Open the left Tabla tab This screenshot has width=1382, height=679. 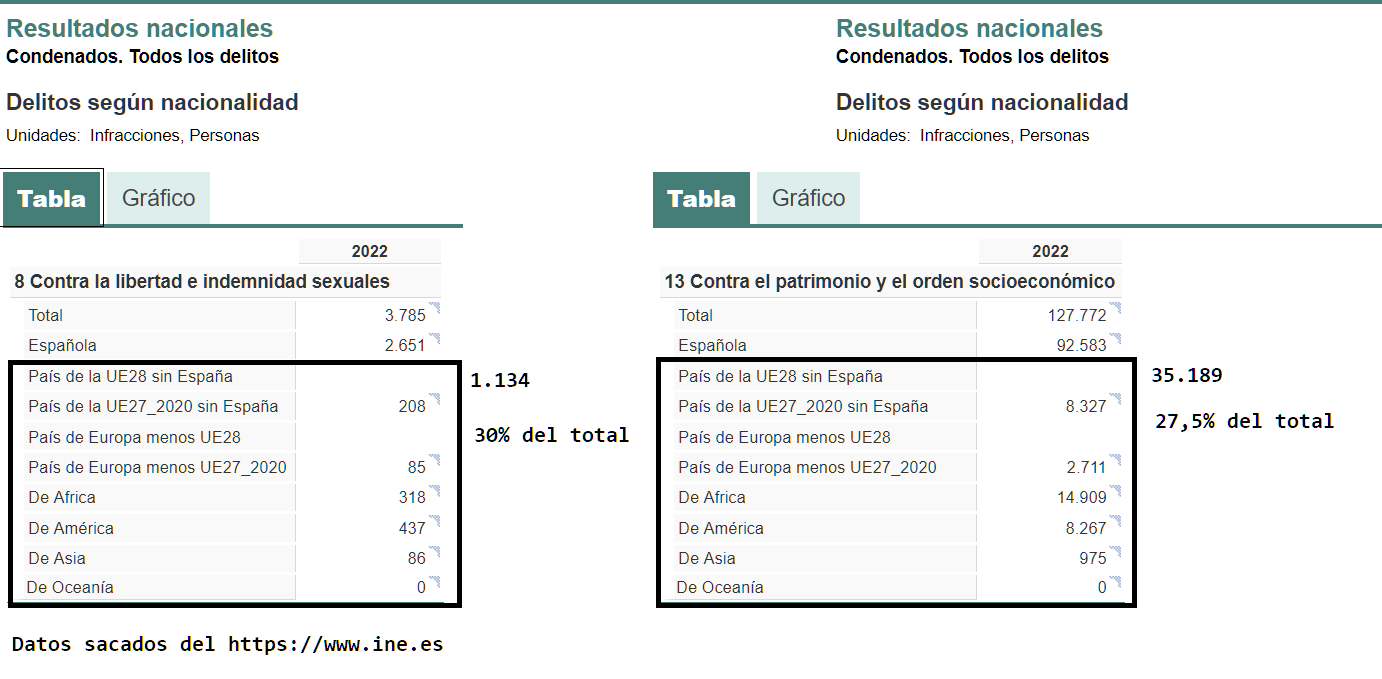tap(52, 198)
